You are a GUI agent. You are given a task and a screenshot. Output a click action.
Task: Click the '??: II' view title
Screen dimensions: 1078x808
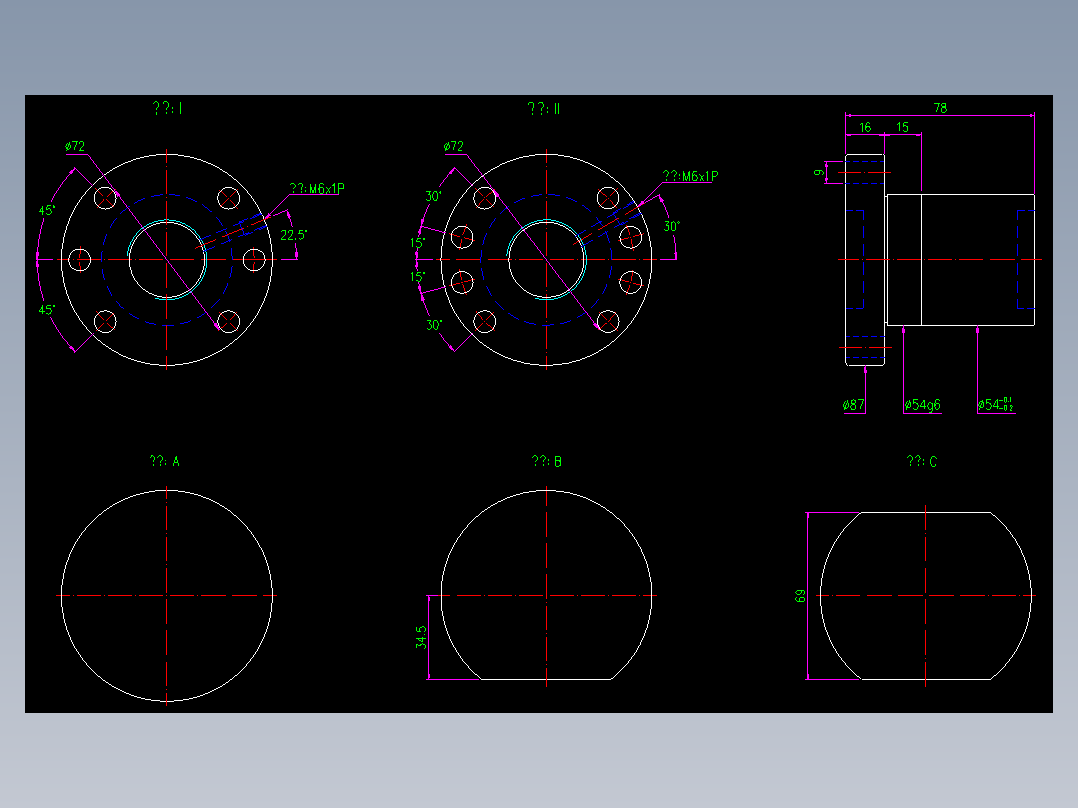click(544, 109)
